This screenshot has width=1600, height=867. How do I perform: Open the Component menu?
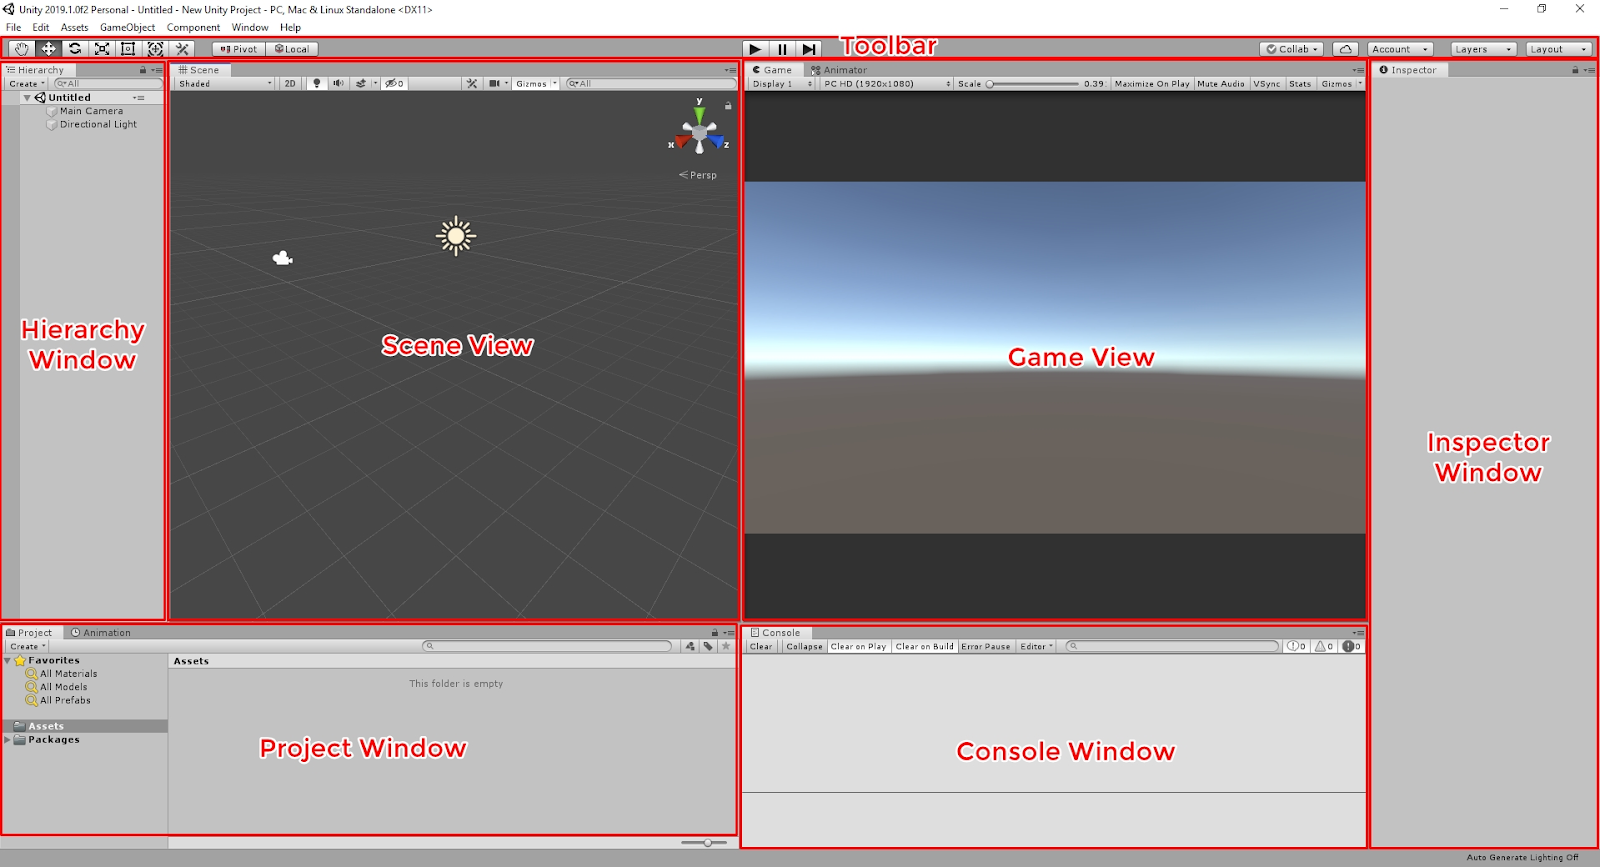click(x=193, y=28)
